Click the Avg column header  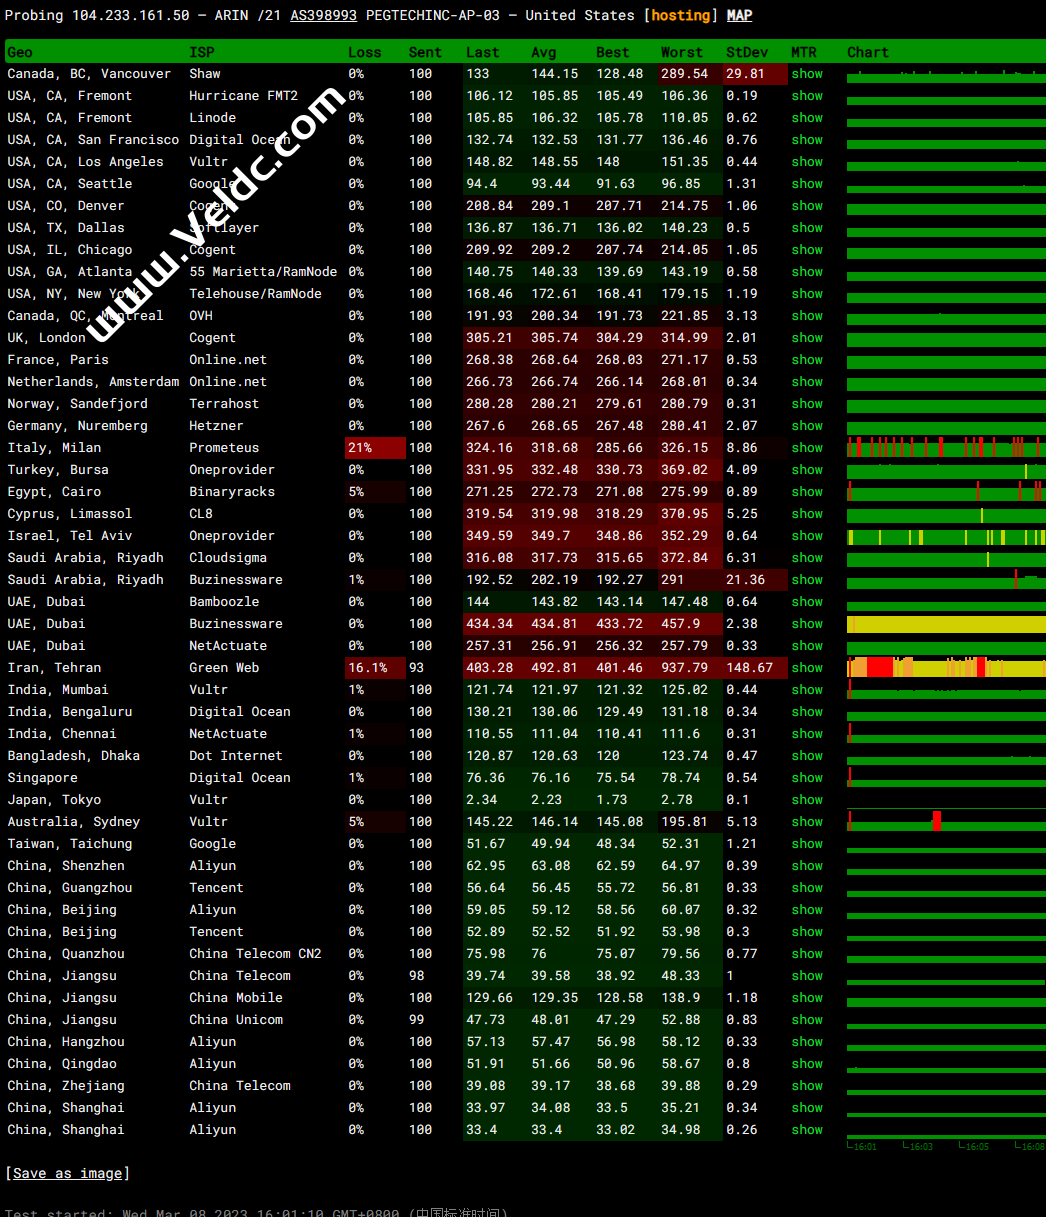click(544, 52)
